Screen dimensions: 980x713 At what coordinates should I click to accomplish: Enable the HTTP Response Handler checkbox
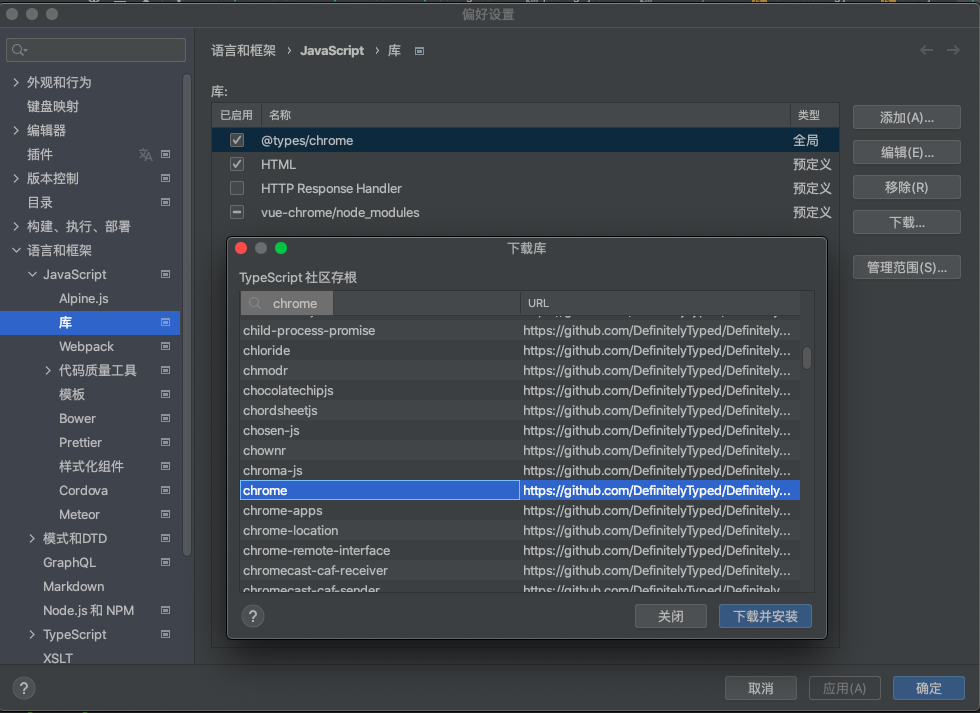click(237, 189)
